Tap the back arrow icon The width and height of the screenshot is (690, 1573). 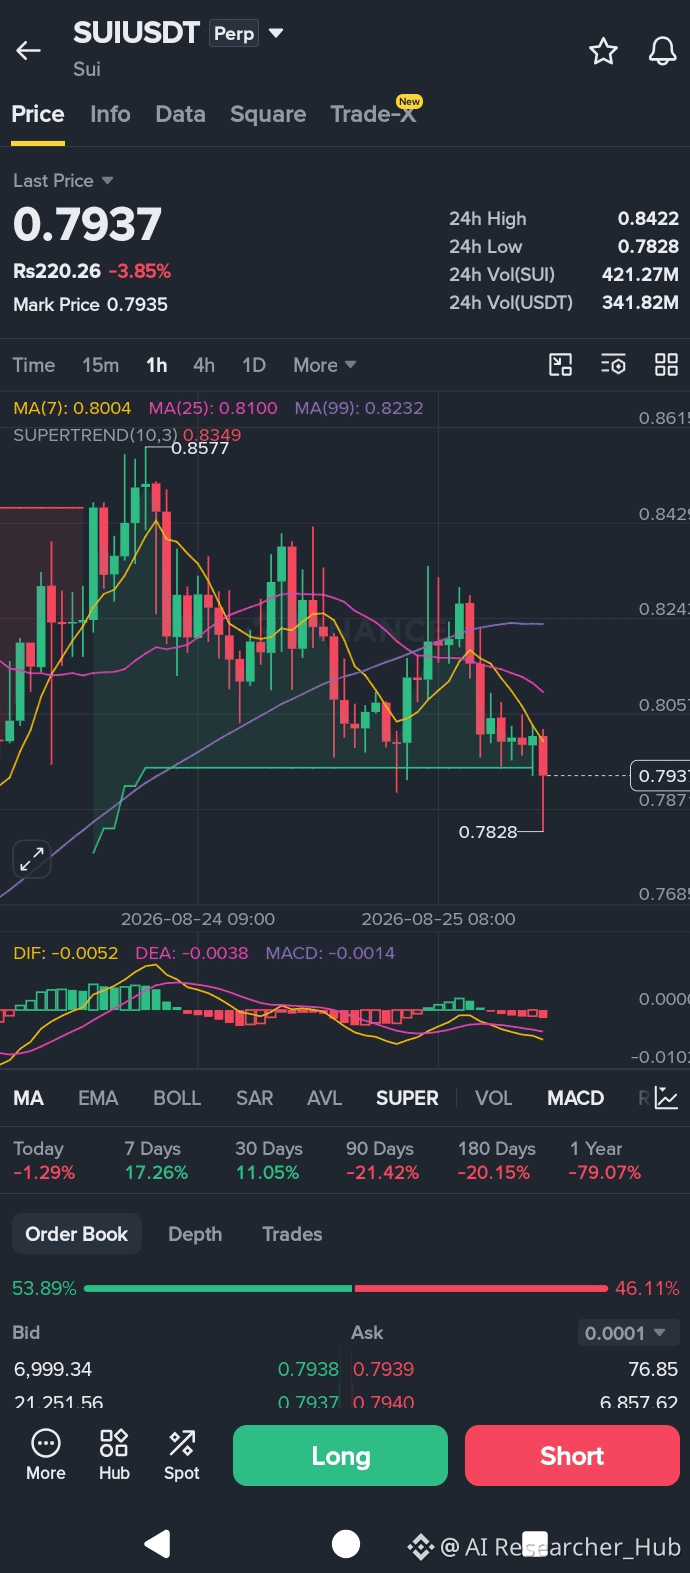click(28, 50)
